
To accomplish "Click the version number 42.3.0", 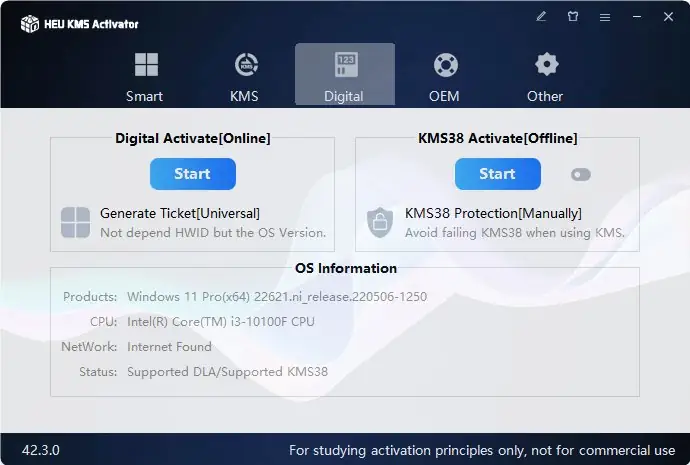I will [41, 450].
